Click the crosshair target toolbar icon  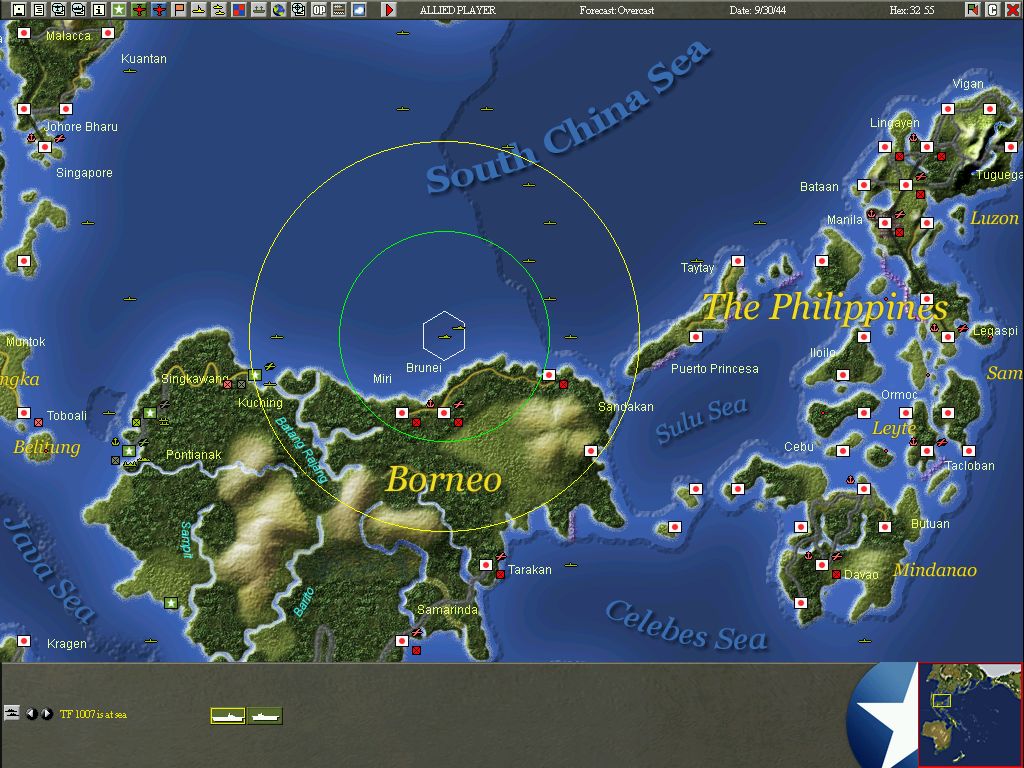coord(298,9)
